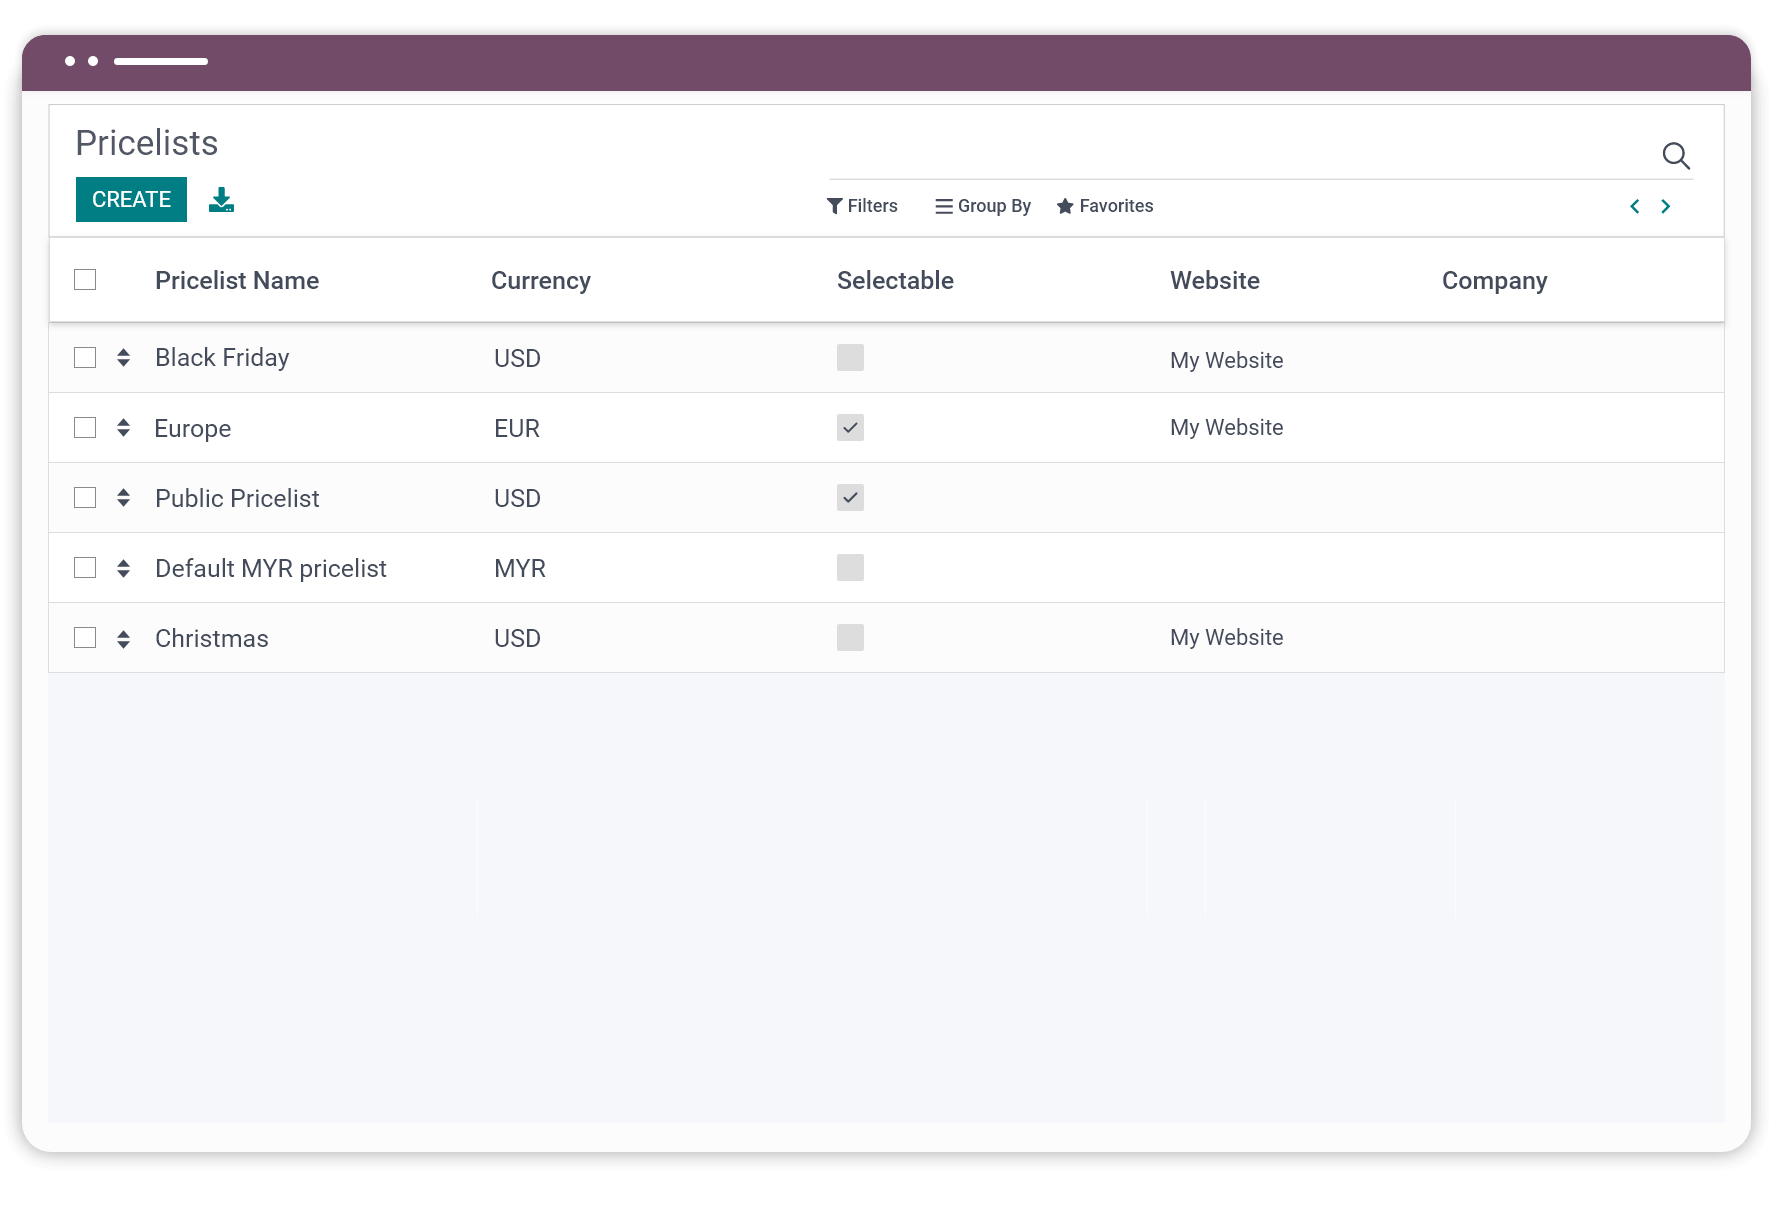Click the reorder handle beside Christmas
This screenshot has height=1229, width=1783.
point(122,637)
